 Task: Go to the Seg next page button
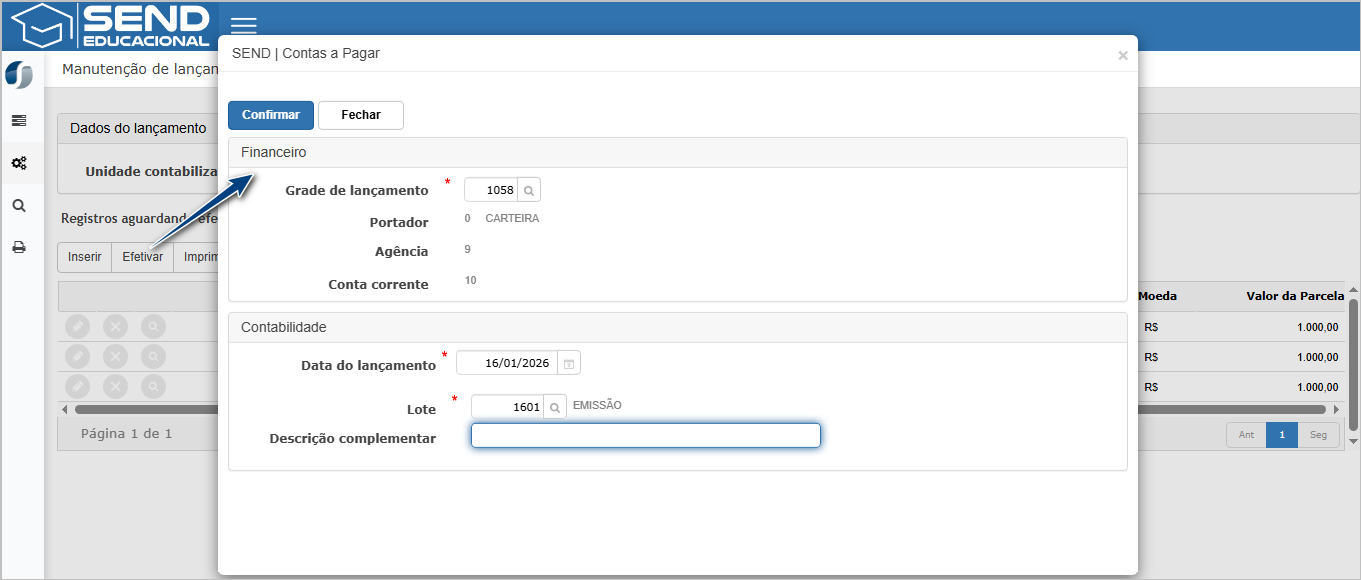tap(1318, 435)
